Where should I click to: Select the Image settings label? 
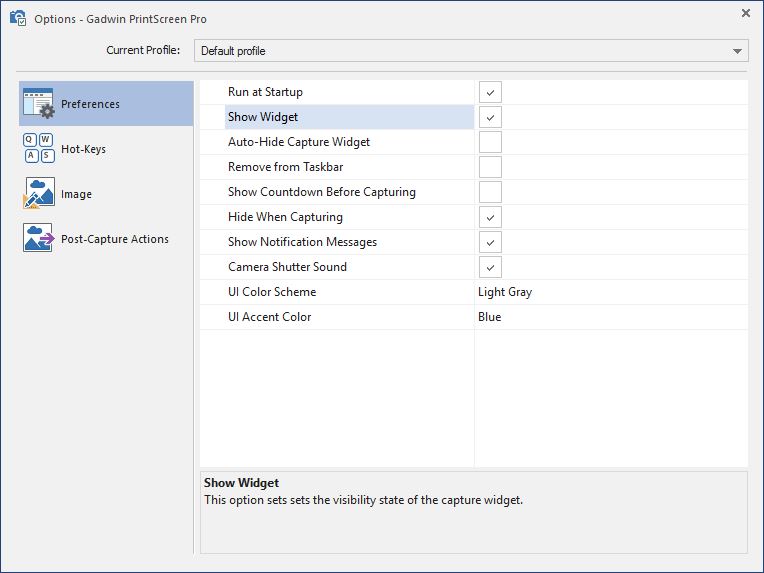point(76,194)
